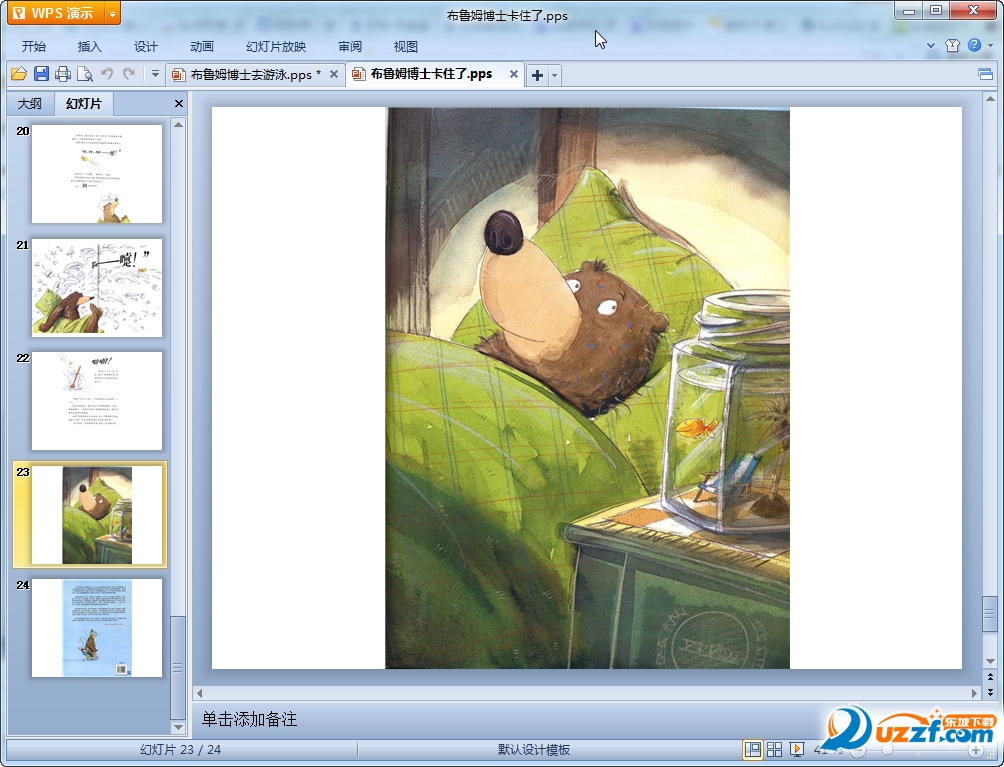This screenshot has width=1004, height=767.
Task: Zoom in with the plus button
Action: pyautogui.click(x=976, y=750)
